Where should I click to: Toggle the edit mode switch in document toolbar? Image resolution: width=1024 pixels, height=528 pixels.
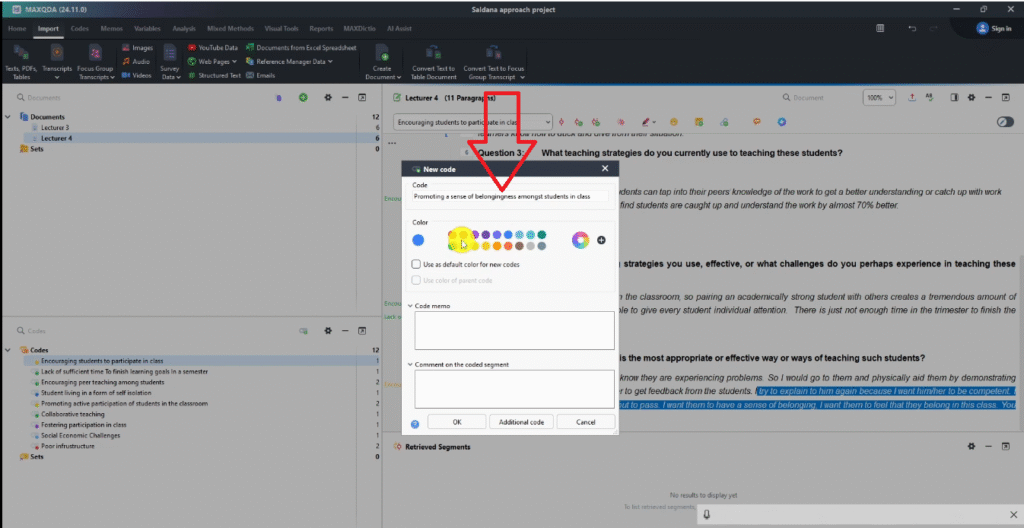click(x=1005, y=121)
